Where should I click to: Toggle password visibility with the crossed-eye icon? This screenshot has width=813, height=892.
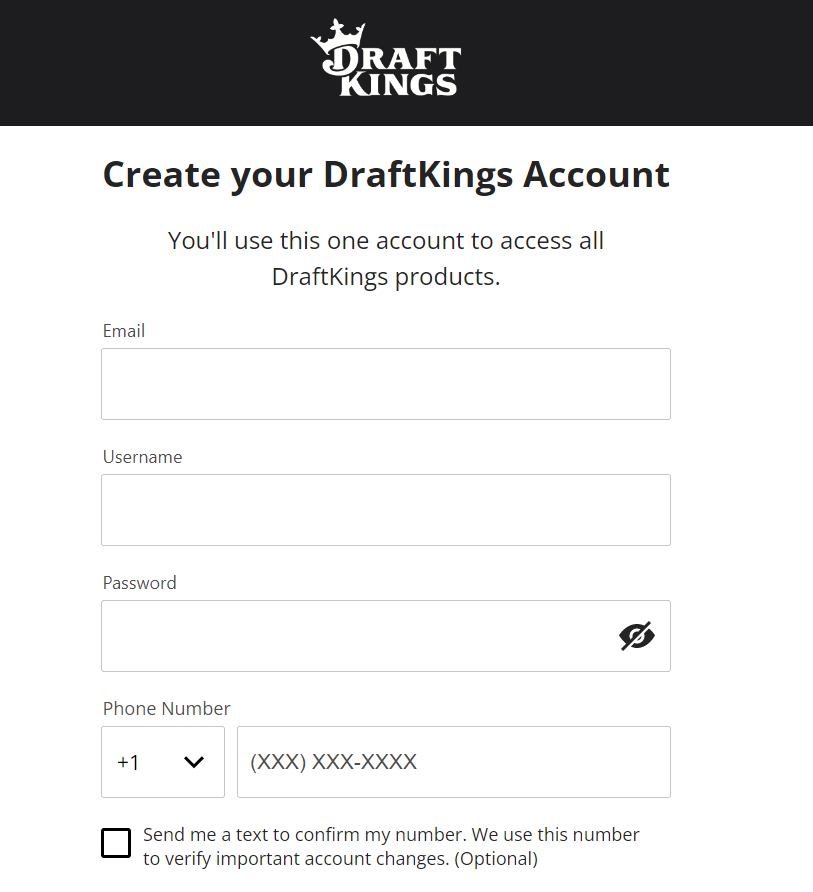coord(637,636)
